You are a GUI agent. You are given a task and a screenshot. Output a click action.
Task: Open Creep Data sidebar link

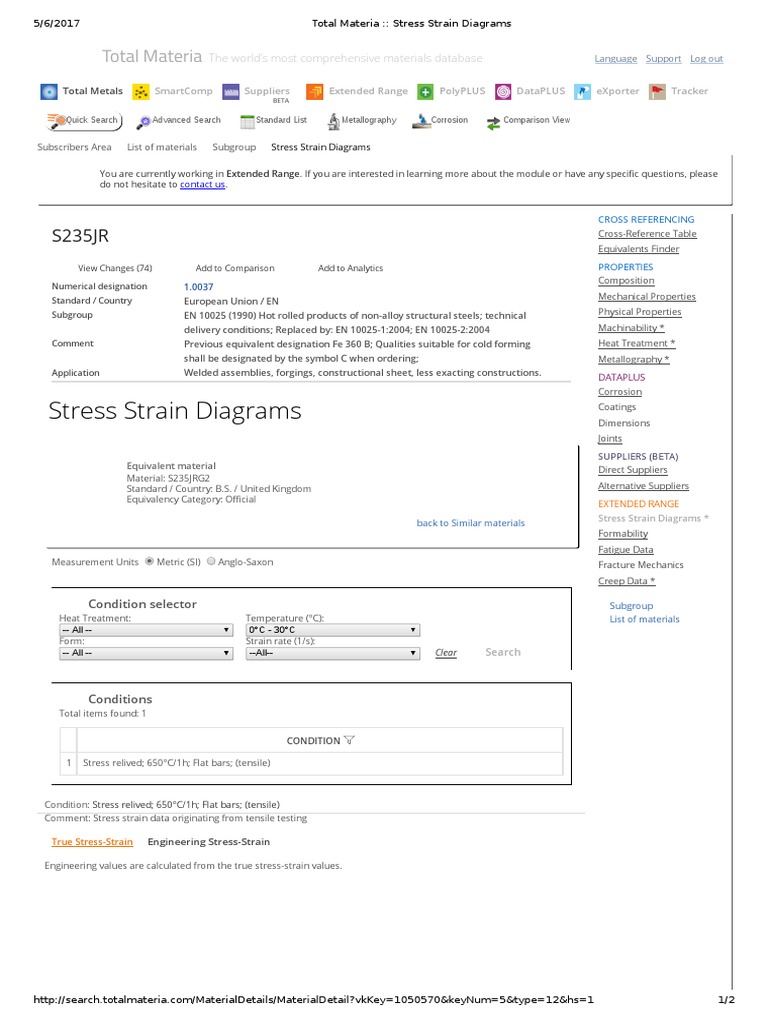pyautogui.click(x=627, y=581)
